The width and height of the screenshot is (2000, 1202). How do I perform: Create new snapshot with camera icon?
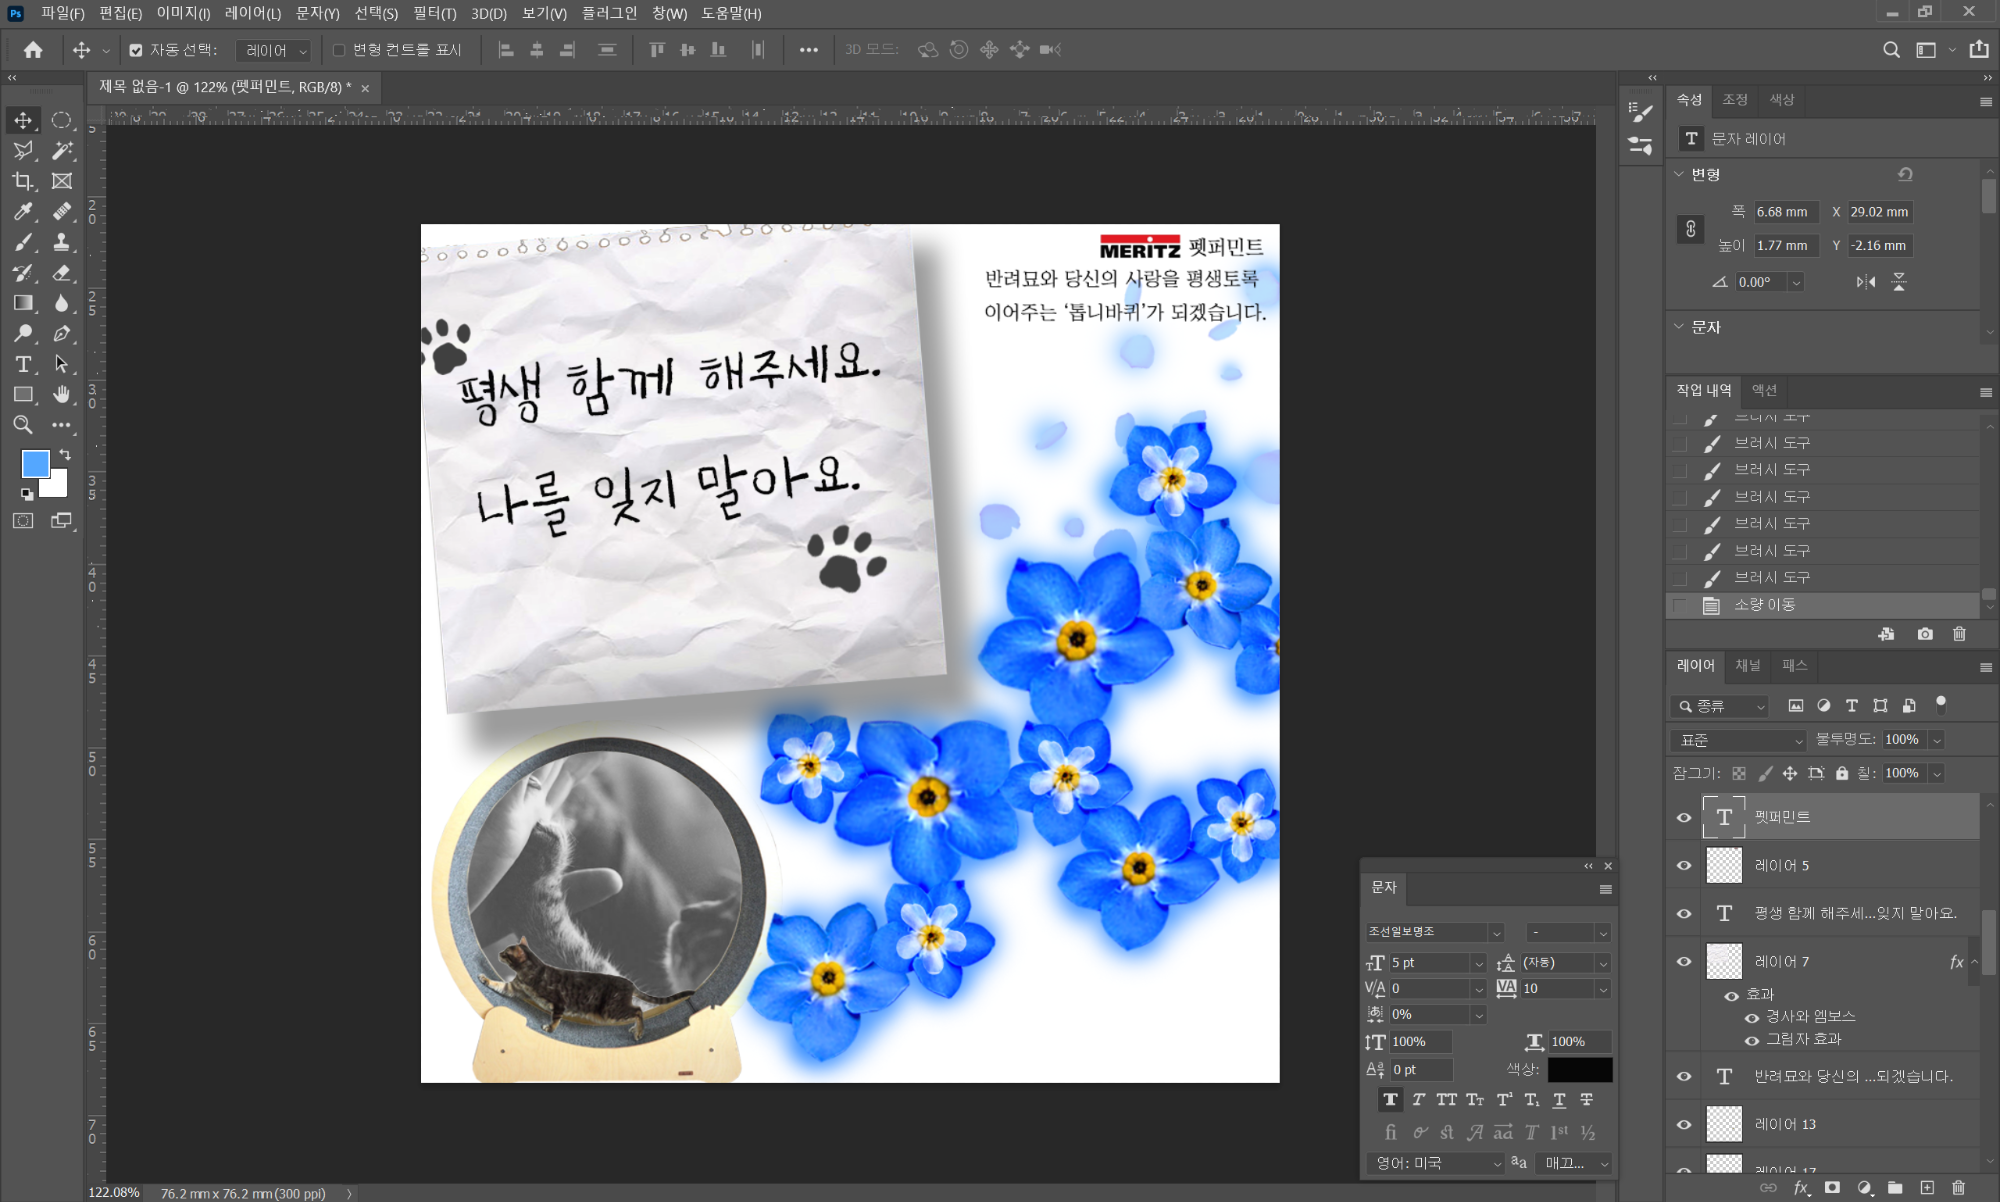(1924, 634)
